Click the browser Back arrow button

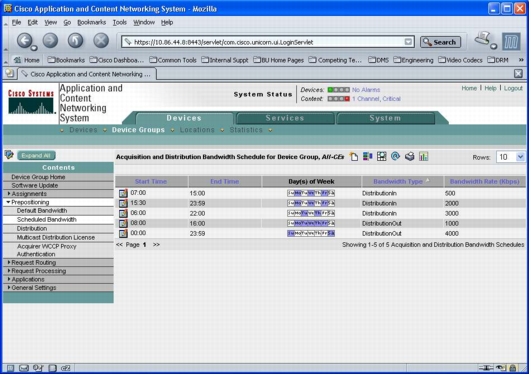[x=25, y=41]
